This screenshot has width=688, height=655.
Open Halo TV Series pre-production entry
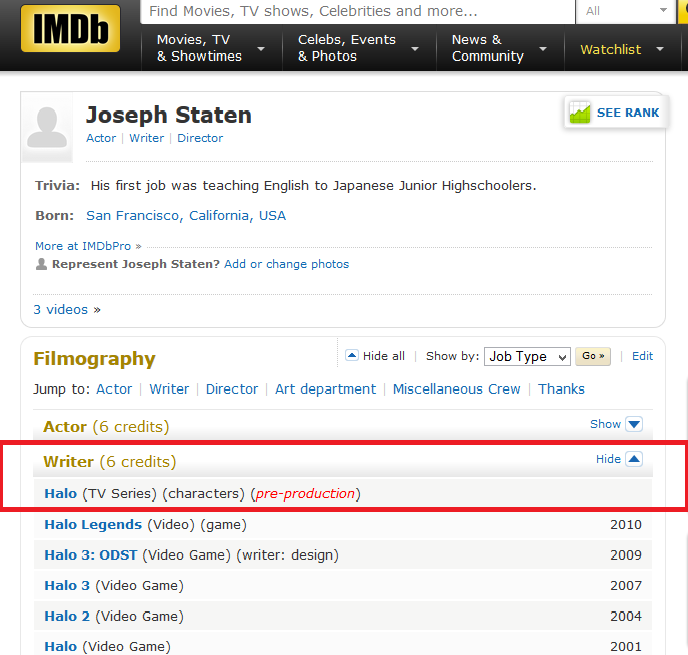click(x=61, y=494)
